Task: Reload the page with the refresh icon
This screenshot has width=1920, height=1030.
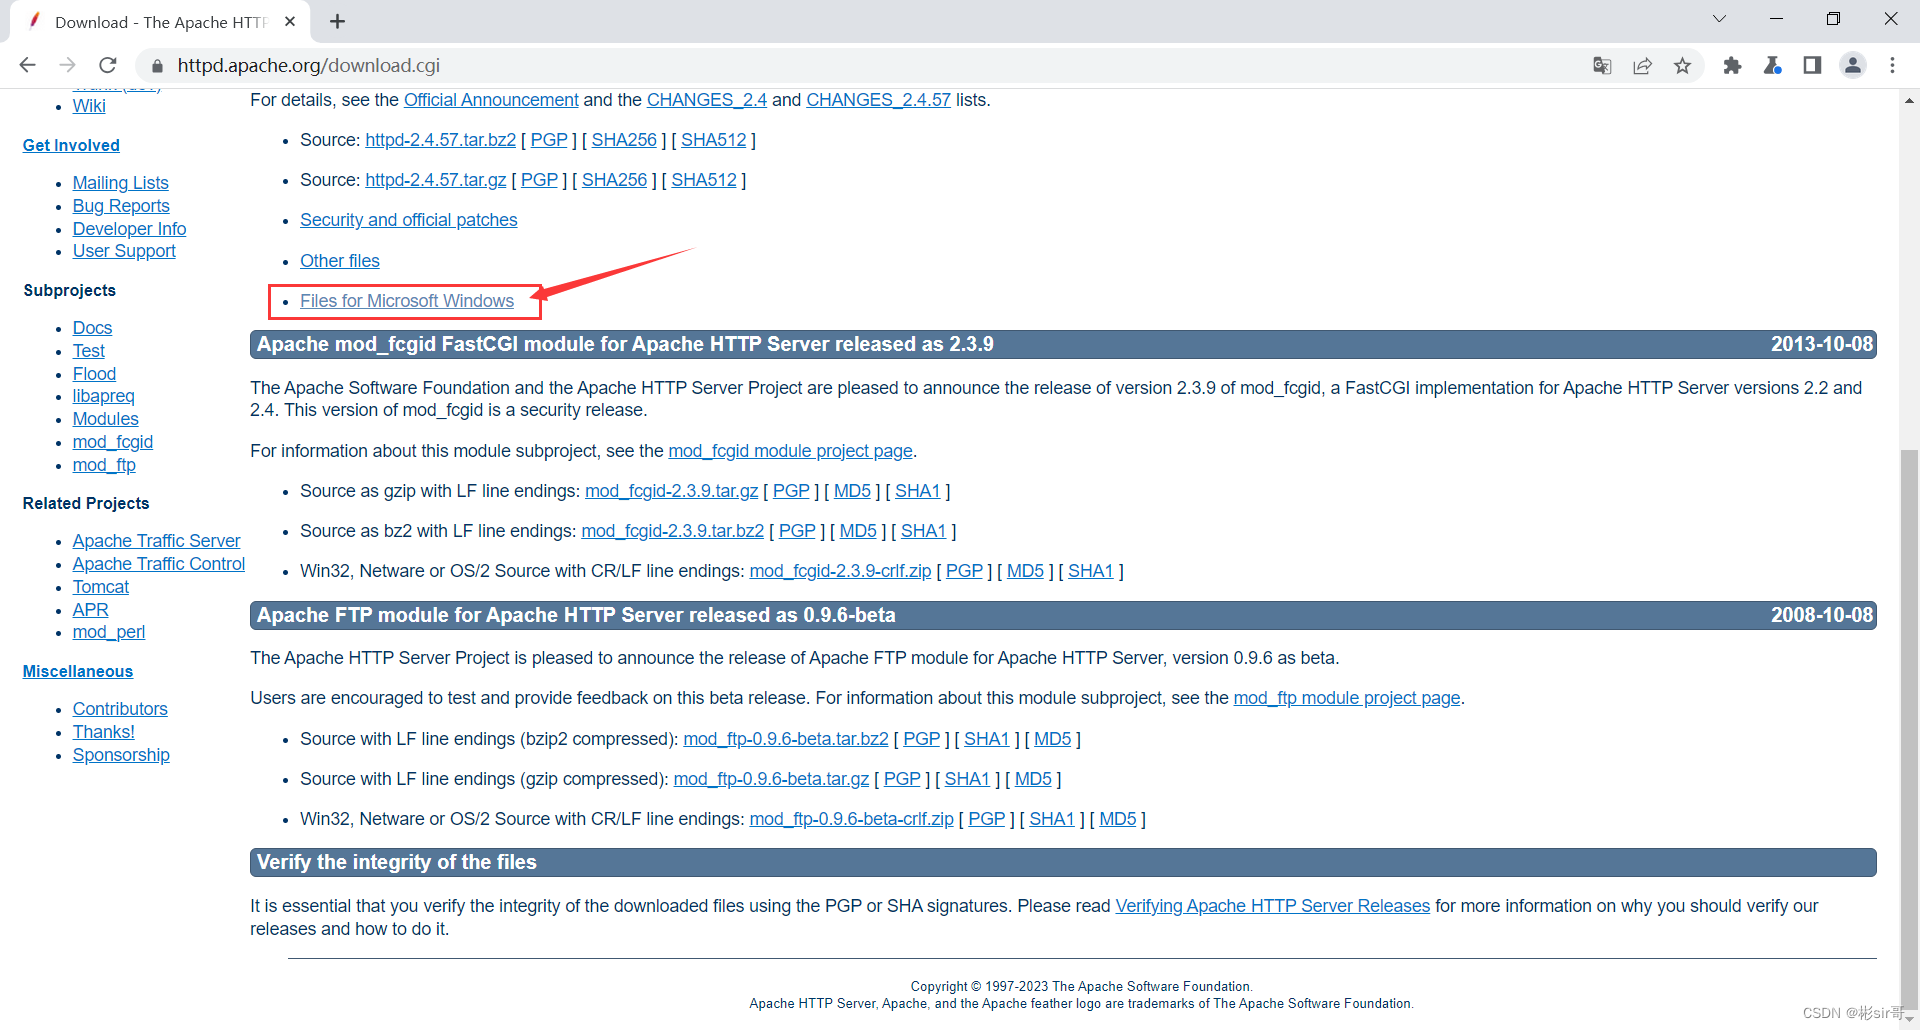Action: [x=108, y=65]
